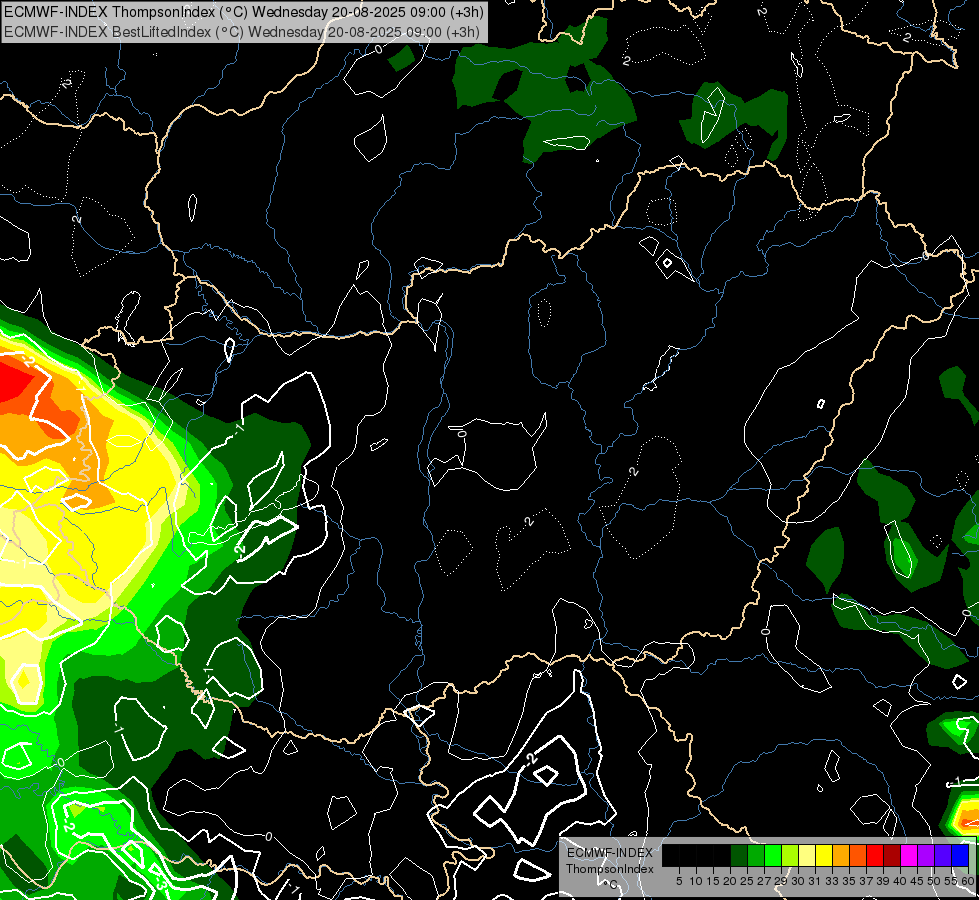Select the purple 45–50 legend swatch
This screenshot has height=900, width=979.
click(926, 855)
